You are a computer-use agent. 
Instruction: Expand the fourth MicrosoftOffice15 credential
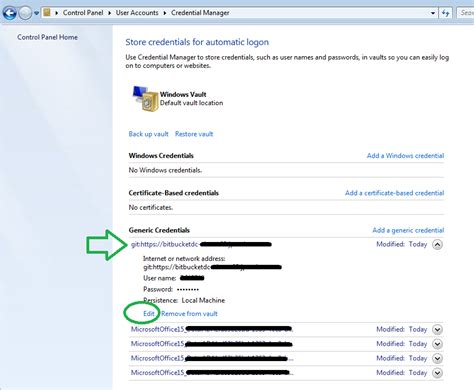click(437, 373)
